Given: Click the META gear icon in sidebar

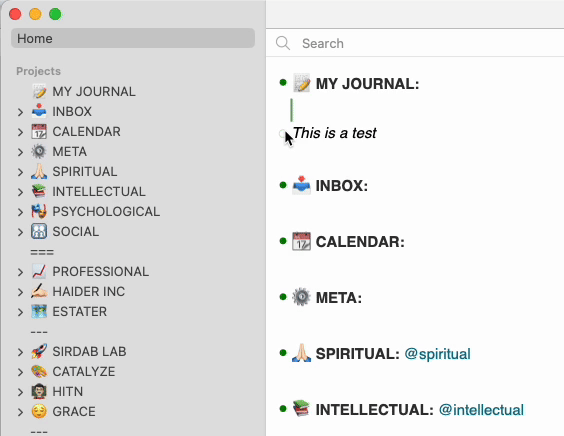Looking at the screenshot, I should (x=39, y=151).
